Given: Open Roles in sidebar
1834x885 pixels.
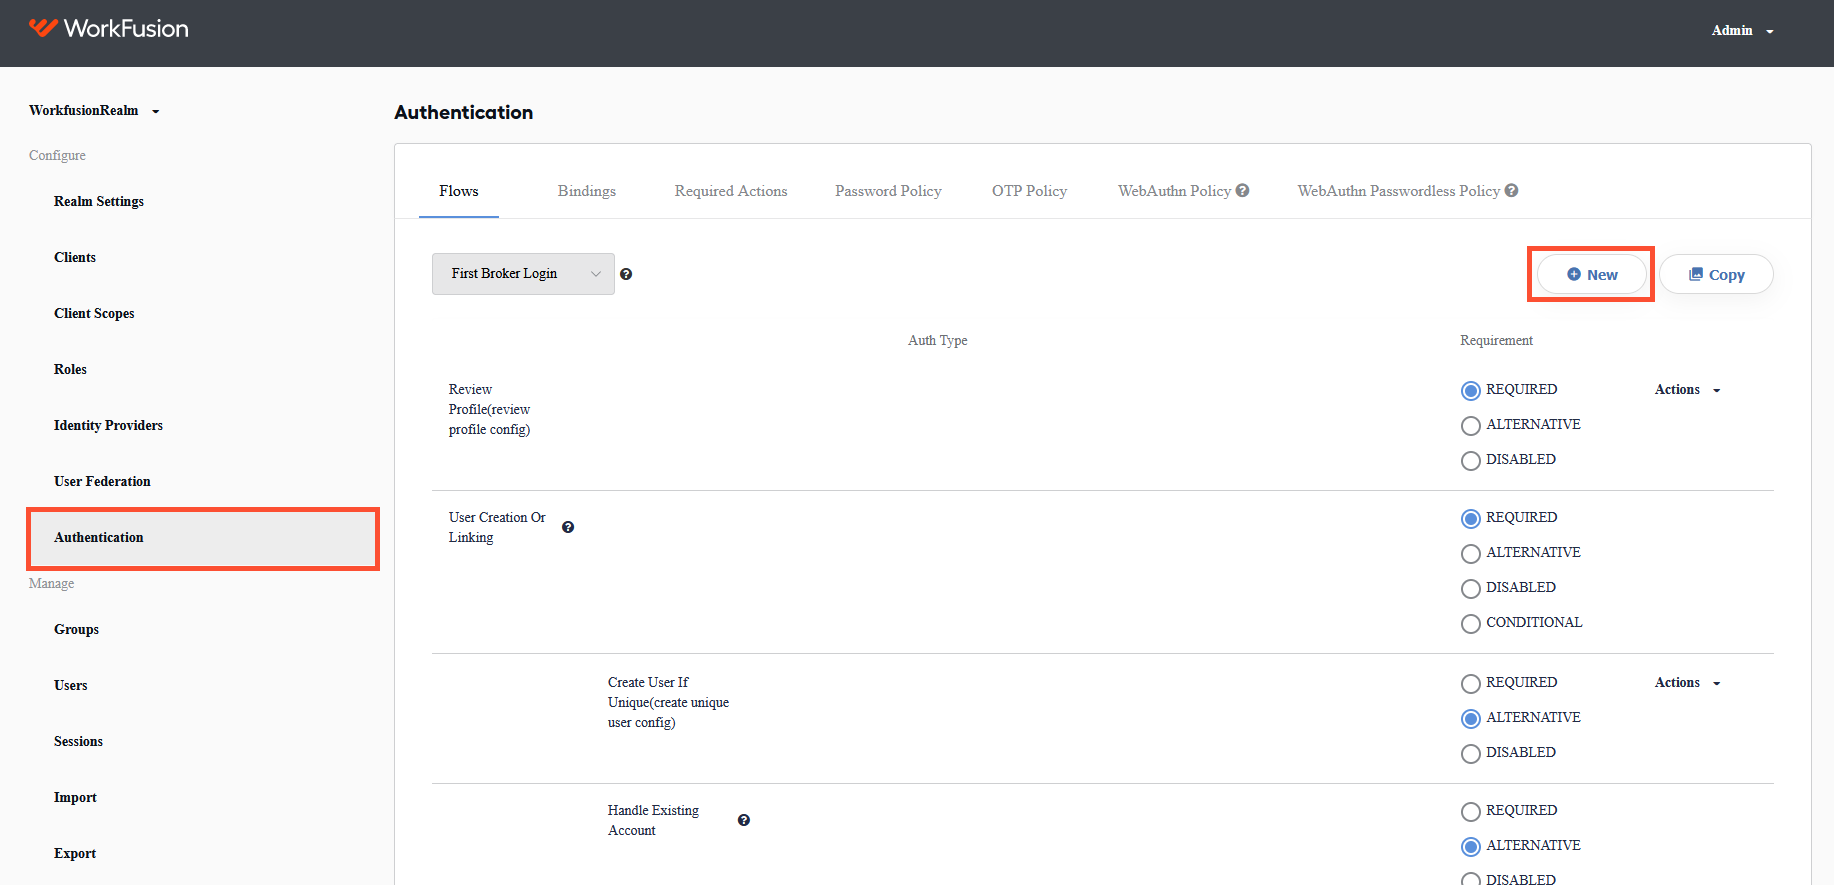Looking at the screenshot, I should pyautogui.click(x=70, y=369).
